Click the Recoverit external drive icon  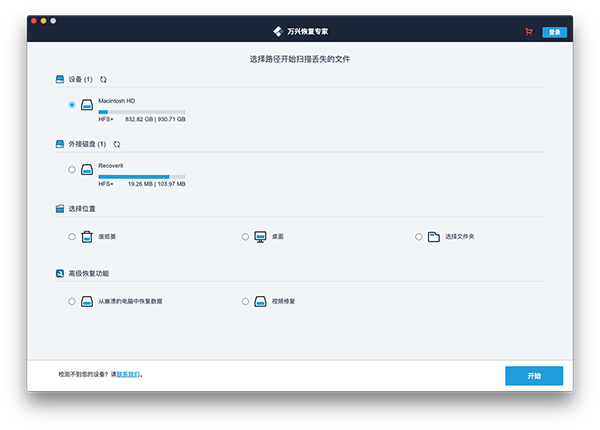tap(87, 169)
